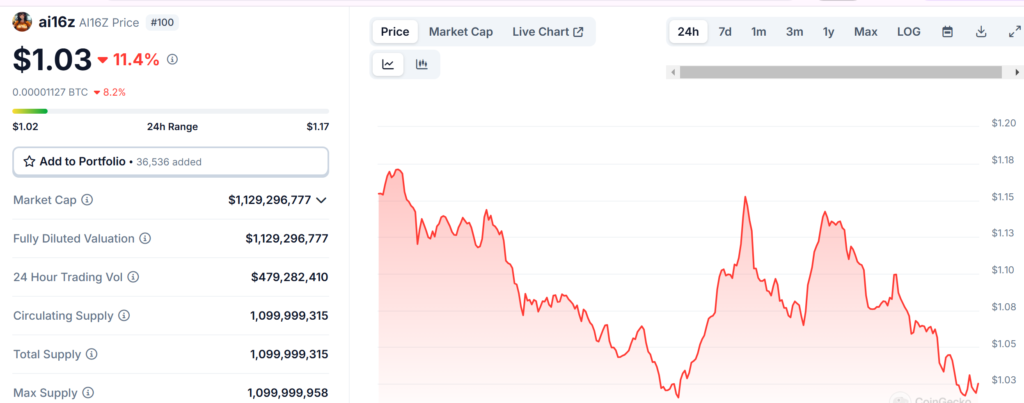Click the Market Cap info icon
Screen dimensions: 1024x403
pyautogui.click(x=87, y=200)
